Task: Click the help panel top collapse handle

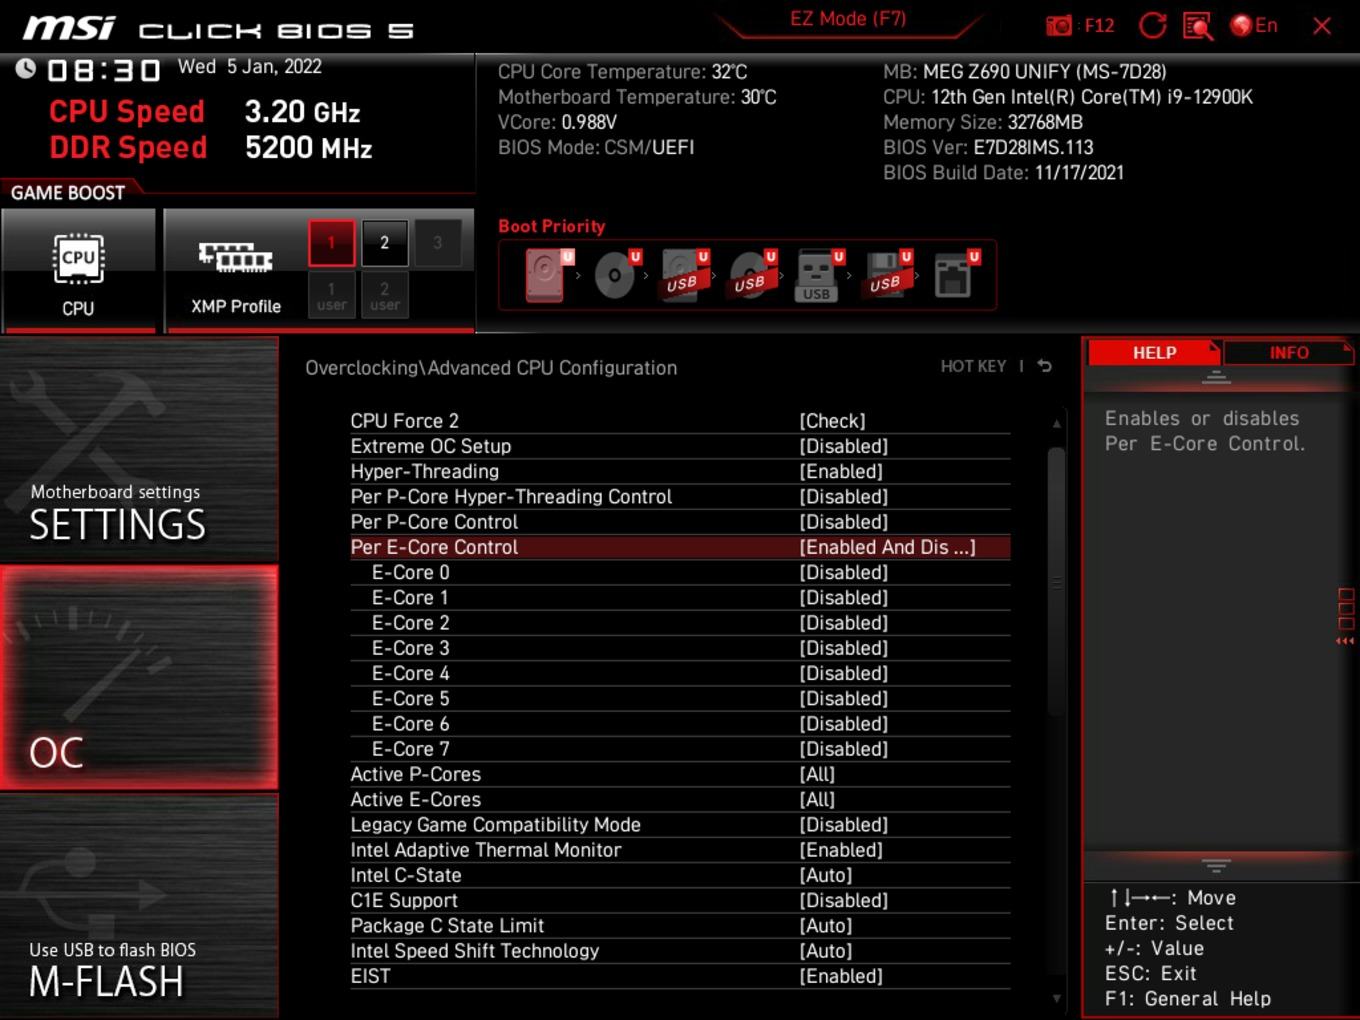Action: (1216, 377)
